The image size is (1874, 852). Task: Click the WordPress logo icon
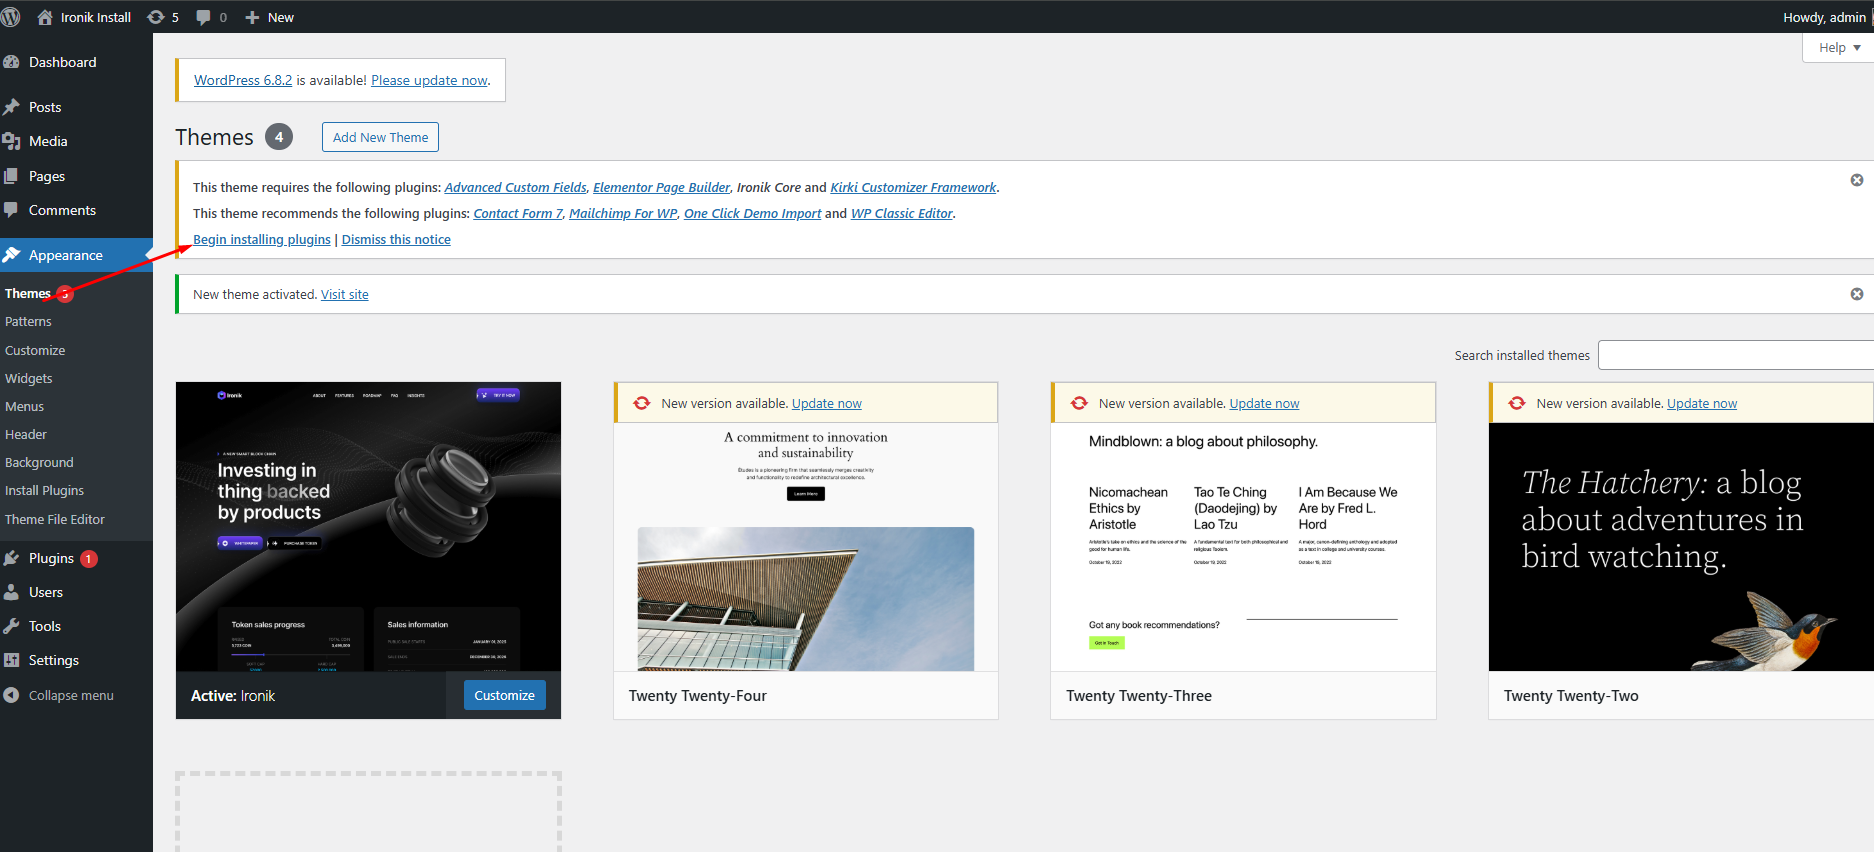coord(11,17)
